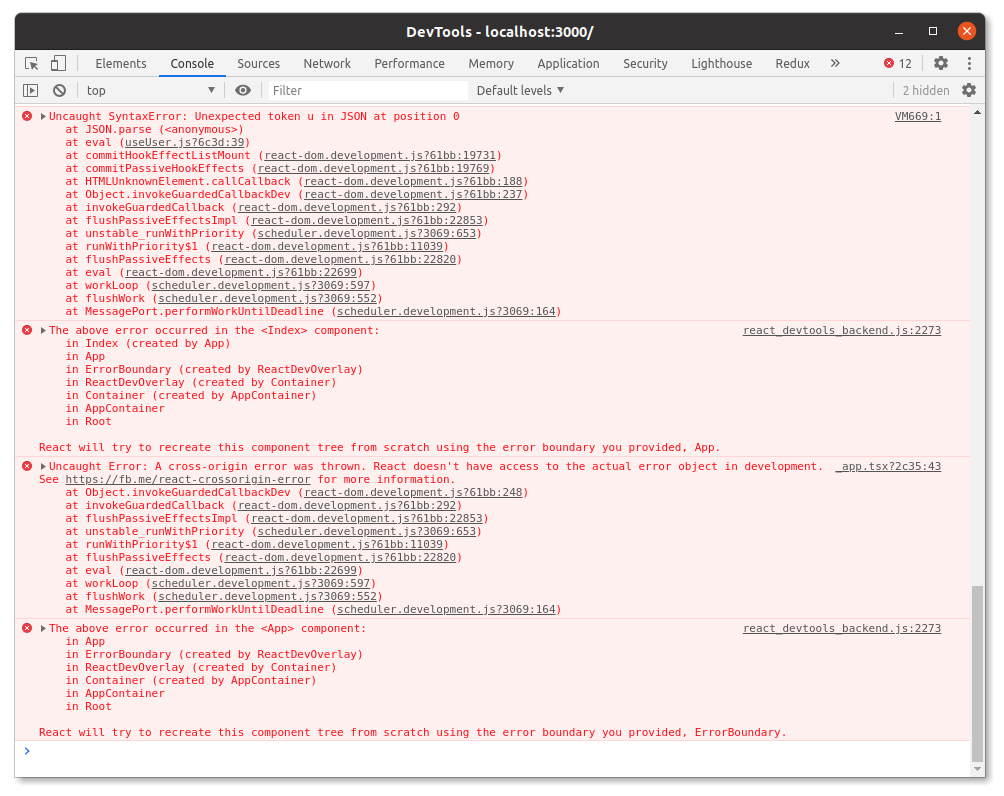Switch to the Elements tab

point(121,63)
